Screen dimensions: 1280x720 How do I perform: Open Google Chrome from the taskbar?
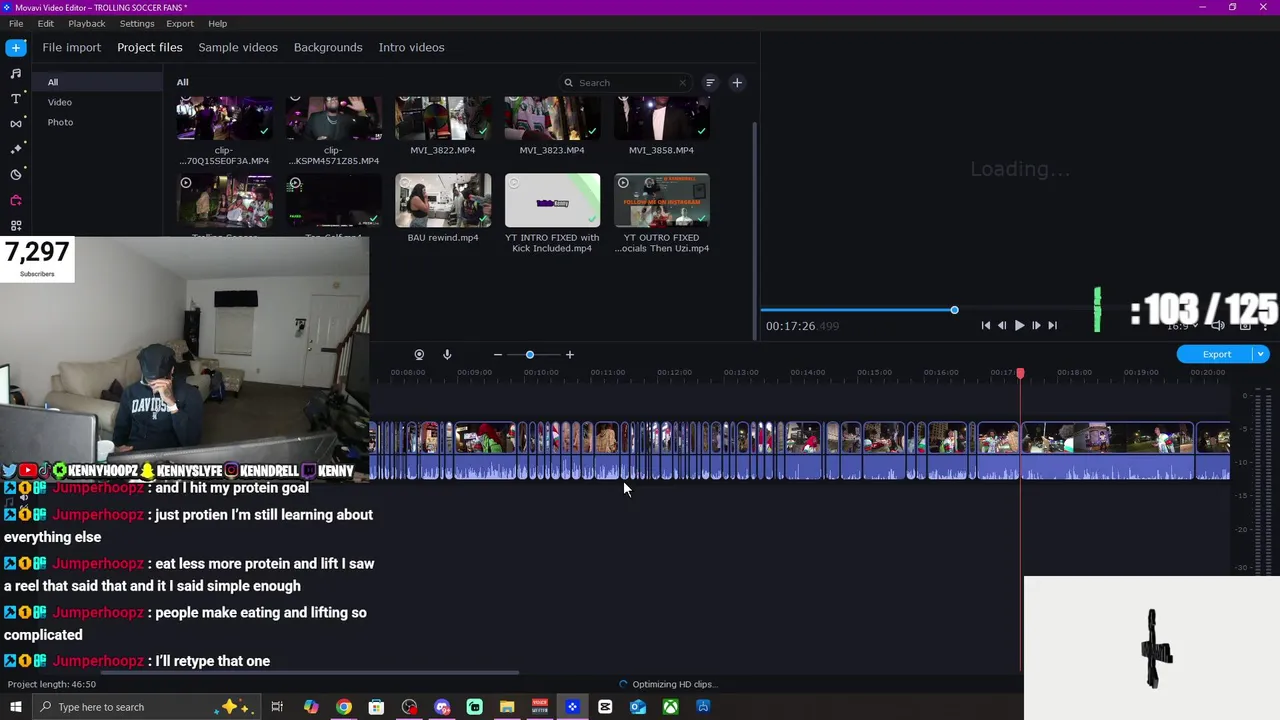[x=344, y=707]
